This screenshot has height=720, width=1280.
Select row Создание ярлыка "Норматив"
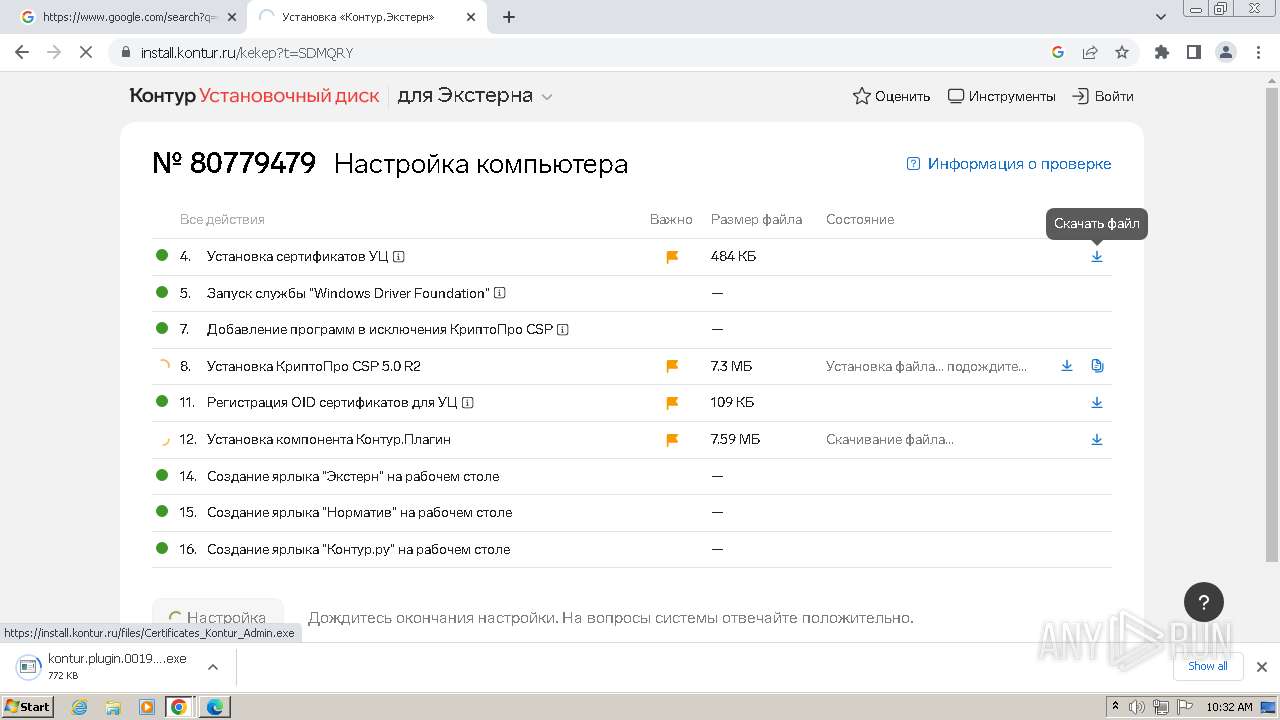(x=632, y=512)
